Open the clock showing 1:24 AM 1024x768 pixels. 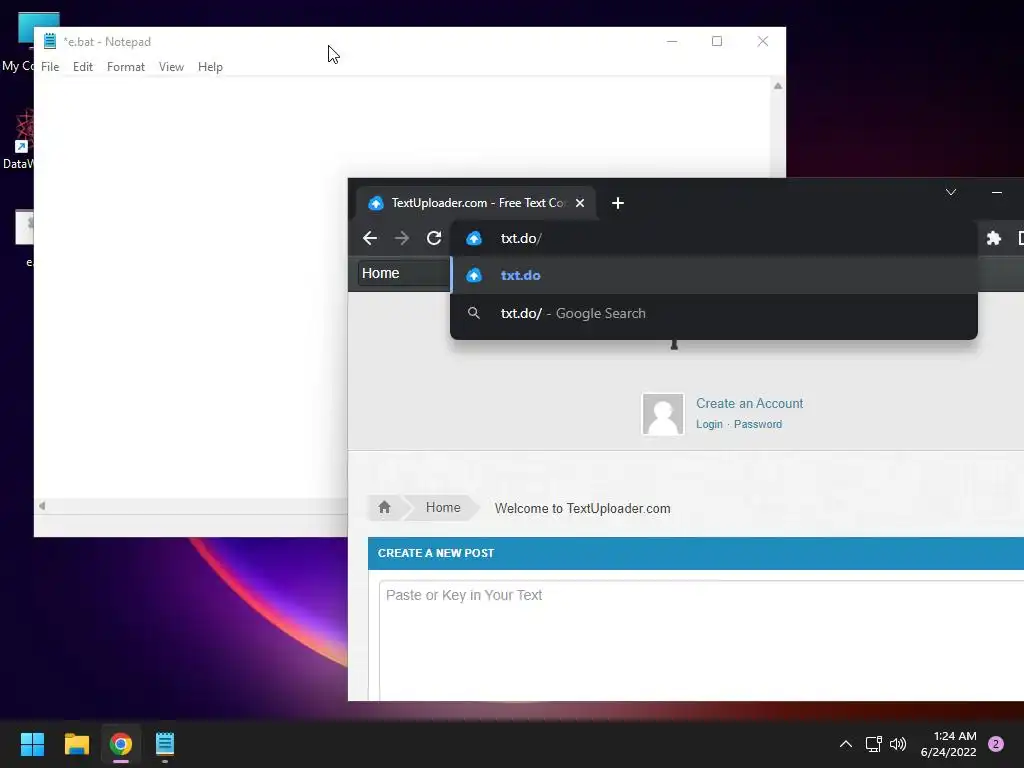[x=948, y=744]
